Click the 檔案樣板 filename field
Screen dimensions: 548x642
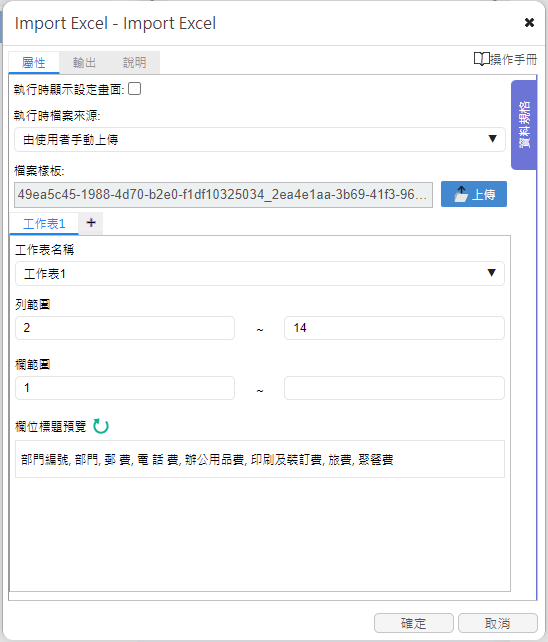point(224,195)
